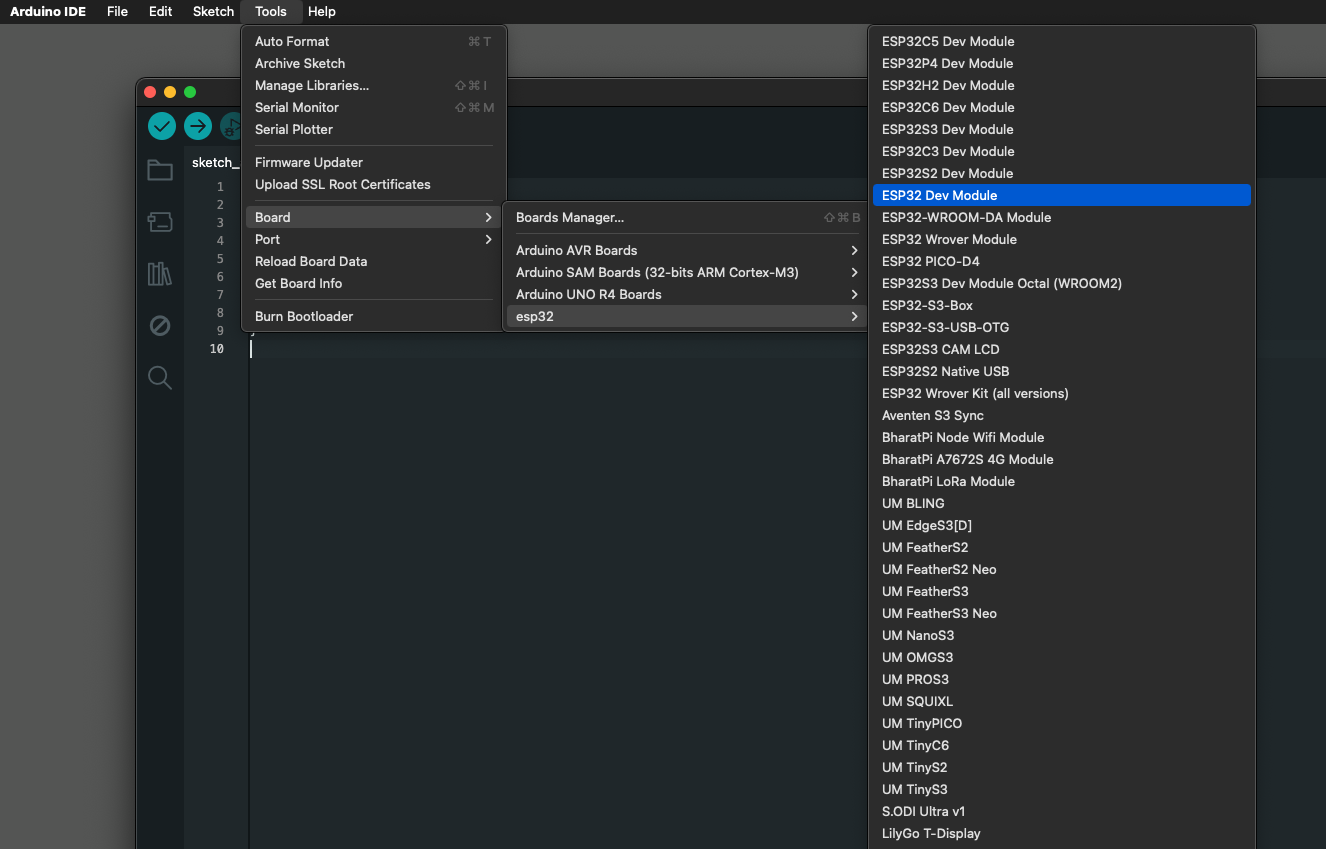Select Firmware Updater entry
Image resolution: width=1326 pixels, height=849 pixels.
(374, 162)
